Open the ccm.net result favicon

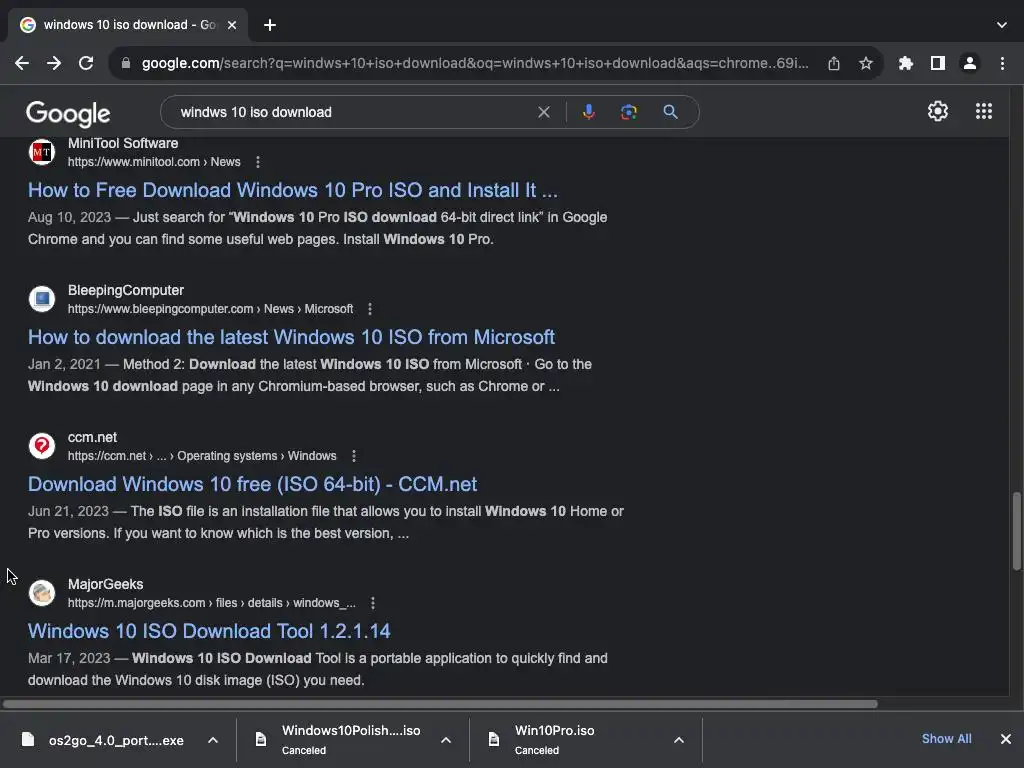coord(42,446)
